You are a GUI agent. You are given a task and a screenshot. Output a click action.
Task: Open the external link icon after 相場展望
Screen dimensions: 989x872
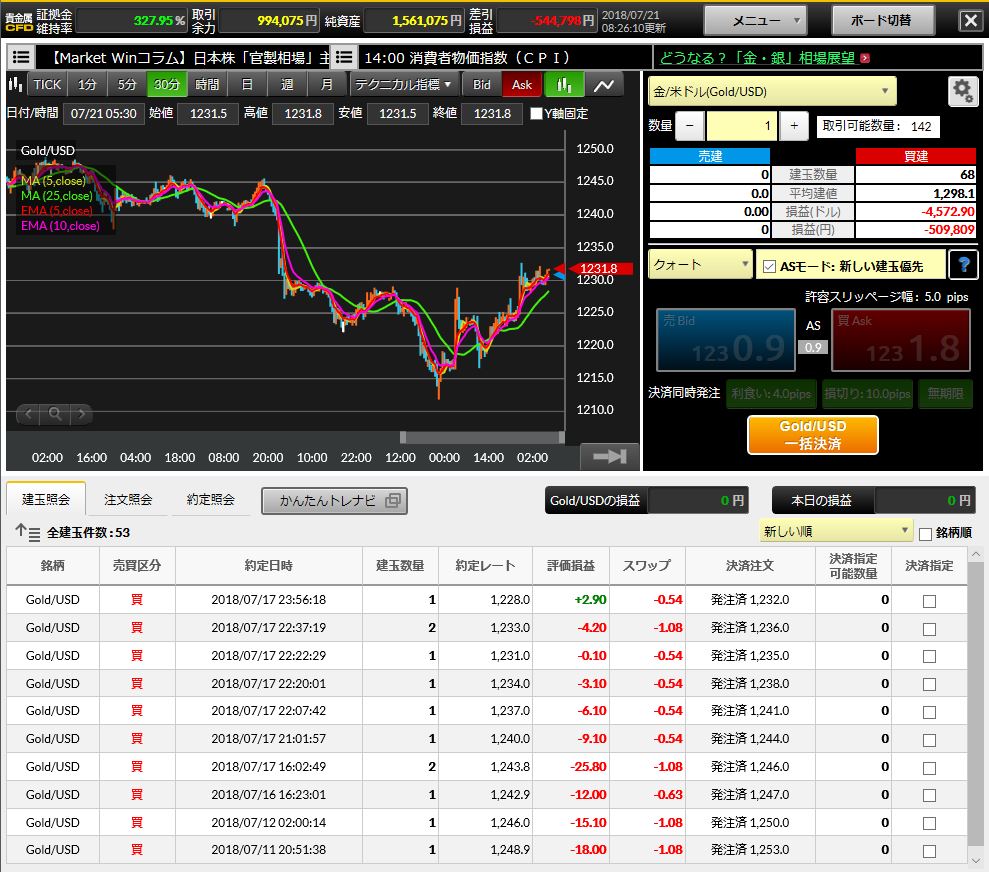point(865,58)
